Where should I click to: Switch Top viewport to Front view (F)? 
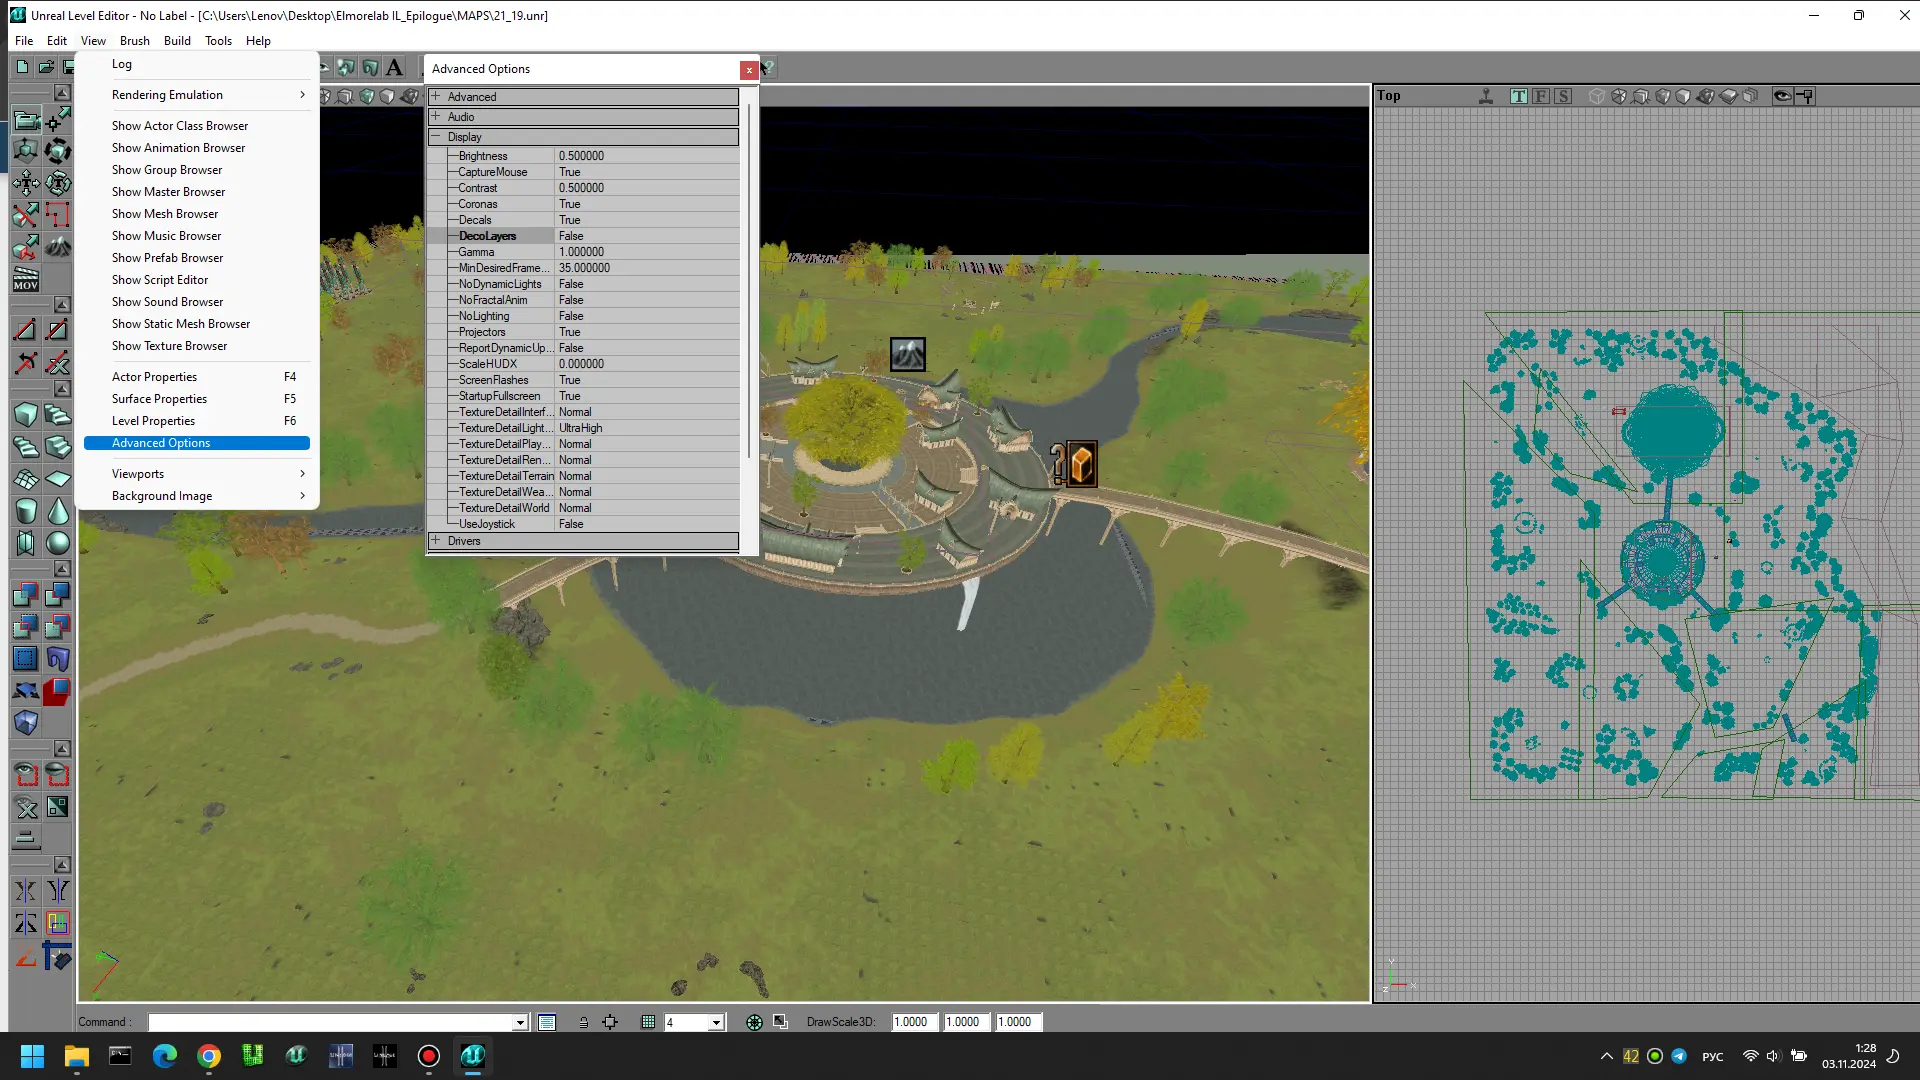coord(1541,96)
